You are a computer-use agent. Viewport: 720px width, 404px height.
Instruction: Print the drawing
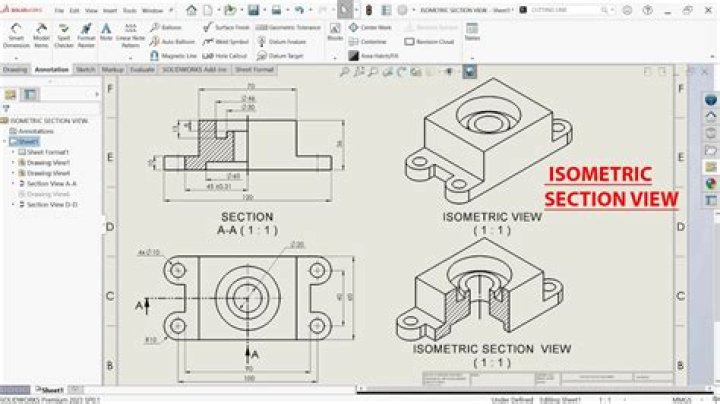pos(276,10)
